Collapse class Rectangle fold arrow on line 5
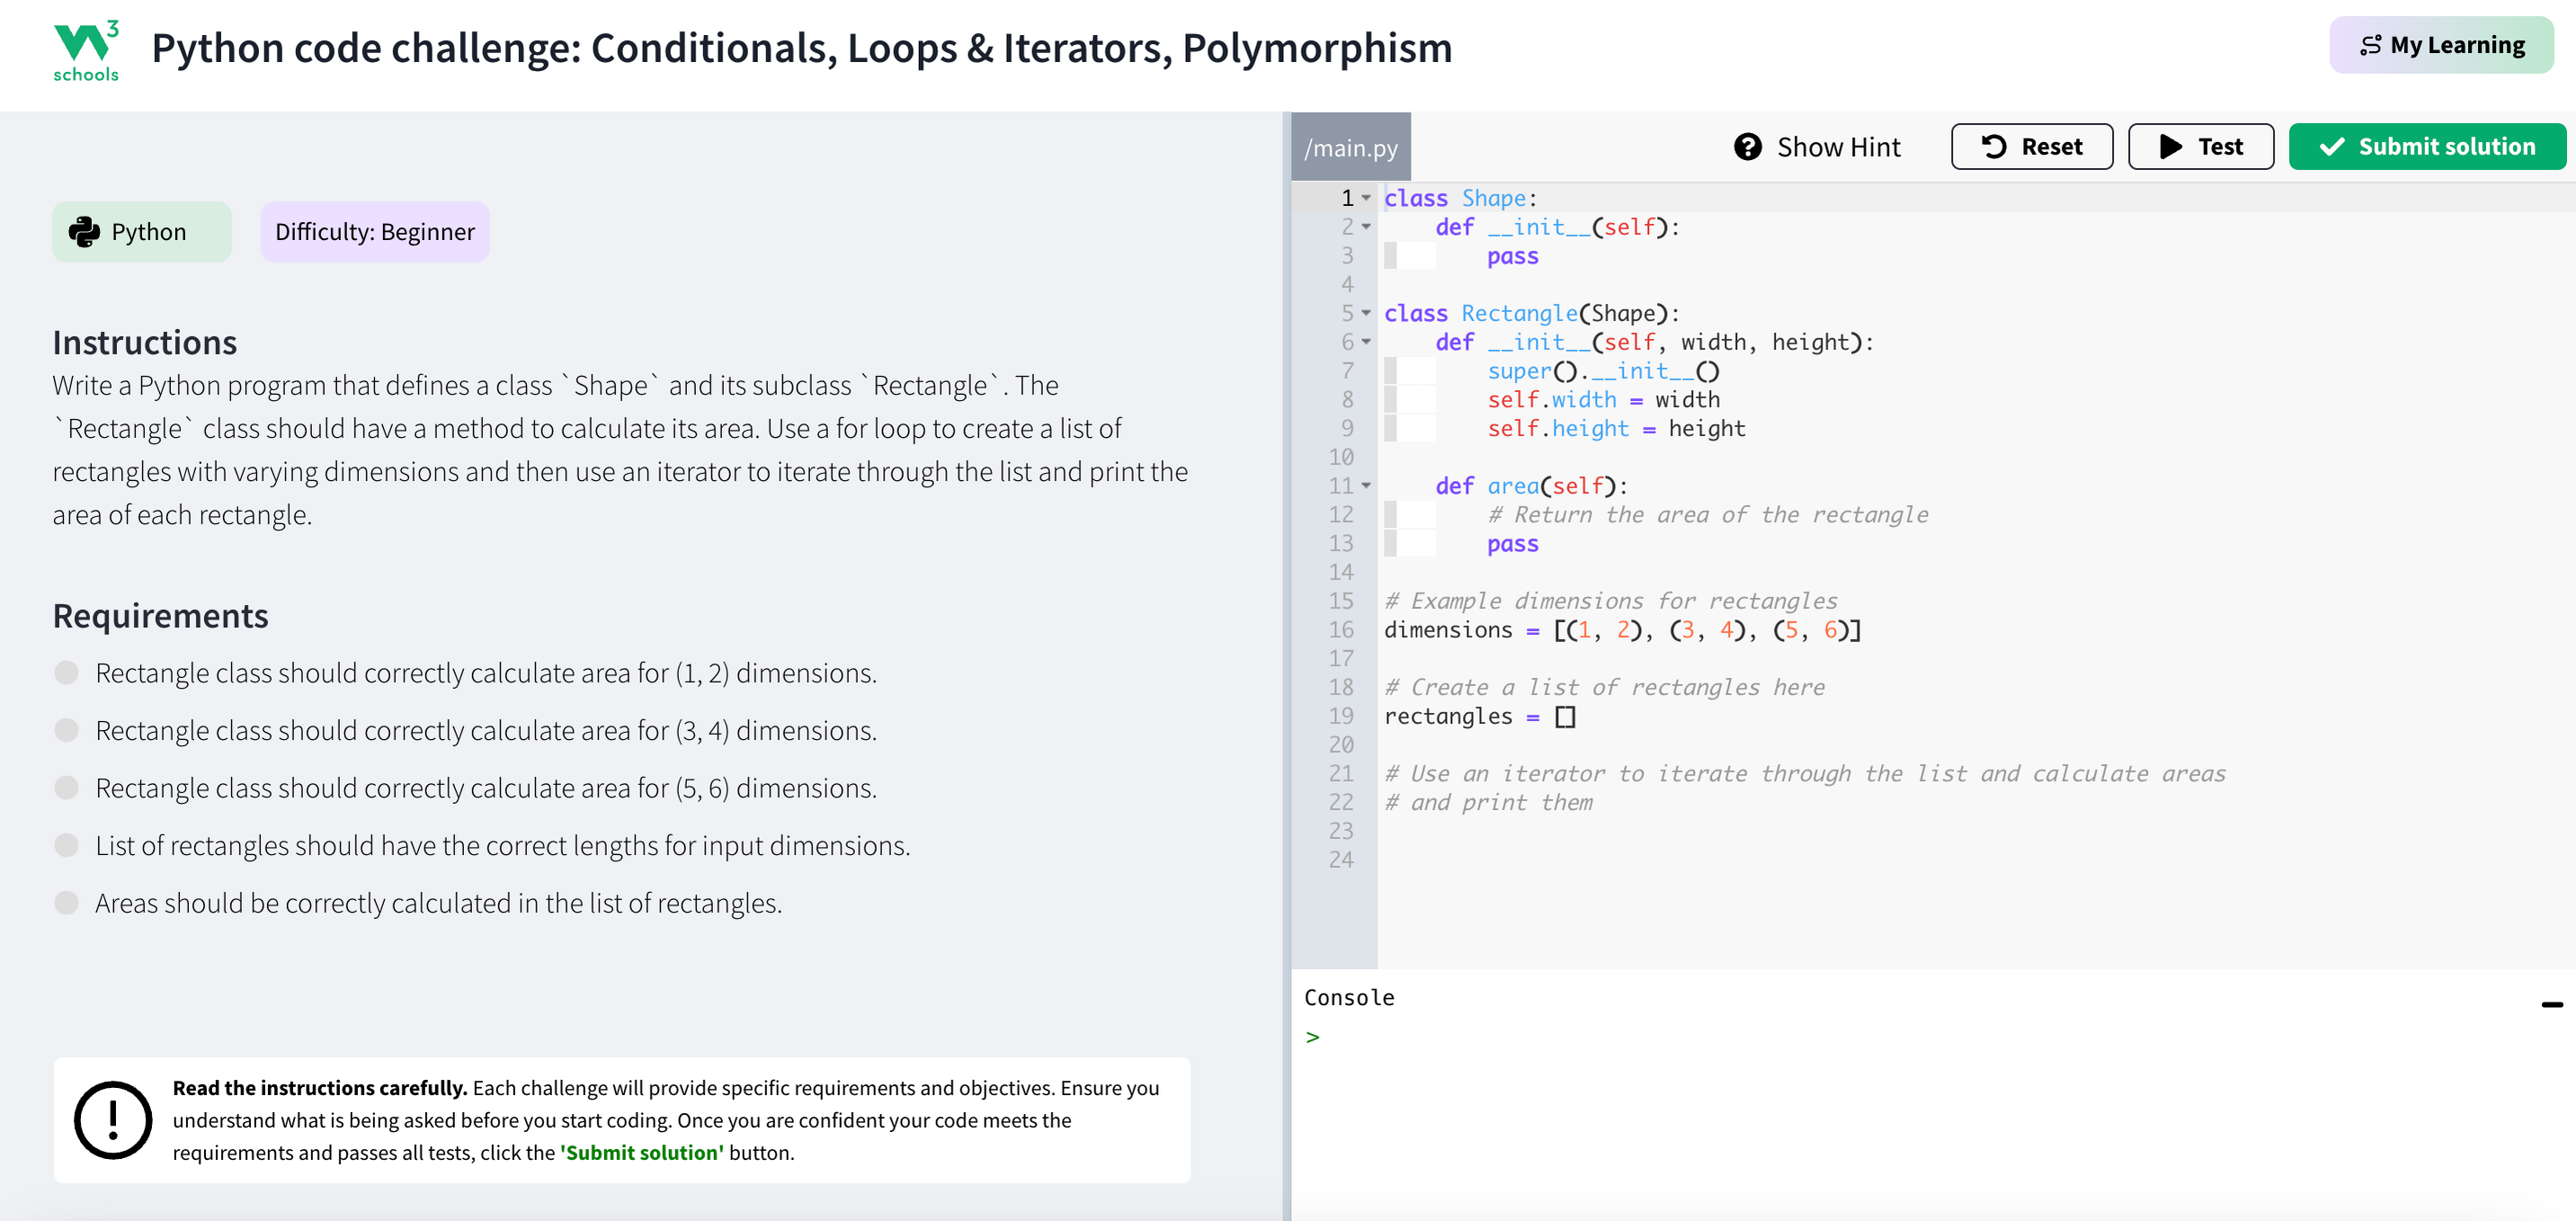The height and width of the screenshot is (1221, 2576). point(1366,313)
